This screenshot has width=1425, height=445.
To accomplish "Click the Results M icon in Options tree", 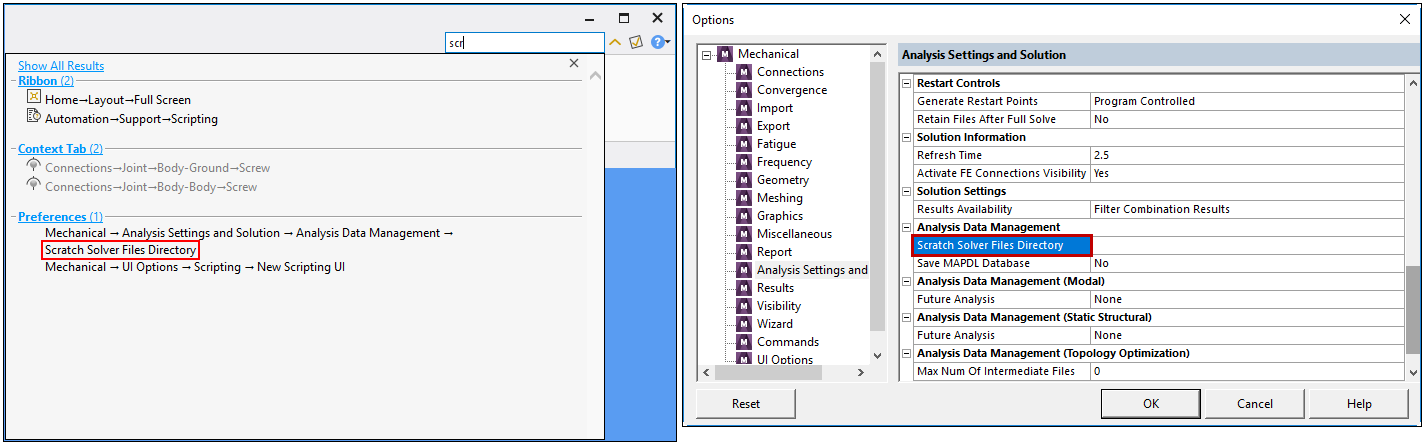I will coord(744,288).
